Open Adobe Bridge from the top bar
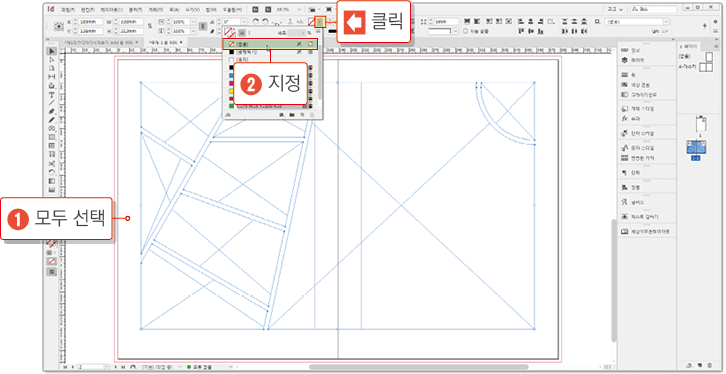 (x=255, y=9)
